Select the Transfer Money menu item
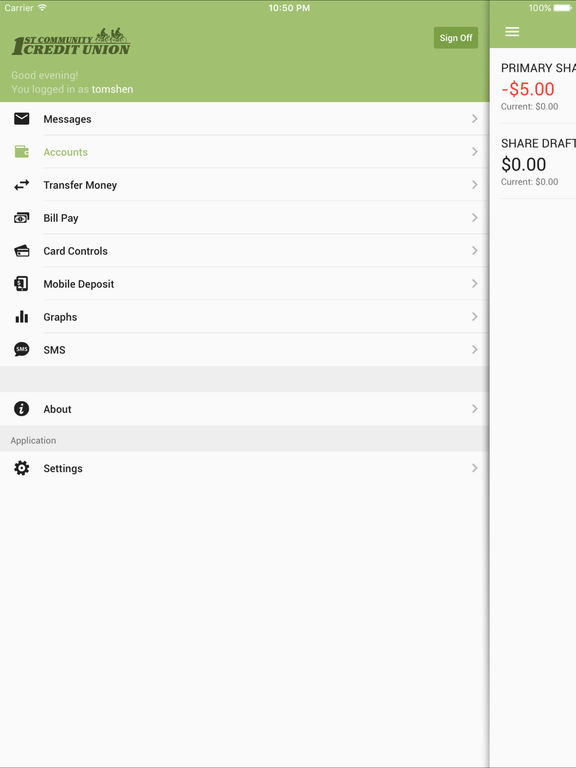This screenshot has width=576, height=768. coord(244,185)
